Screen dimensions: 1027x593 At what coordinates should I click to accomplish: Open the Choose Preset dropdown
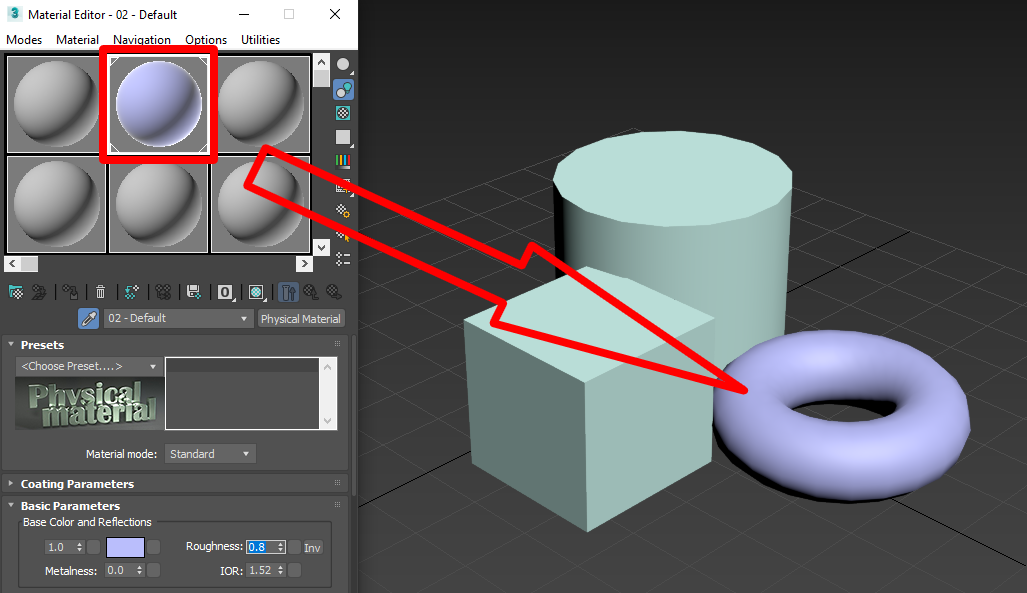point(88,366)
